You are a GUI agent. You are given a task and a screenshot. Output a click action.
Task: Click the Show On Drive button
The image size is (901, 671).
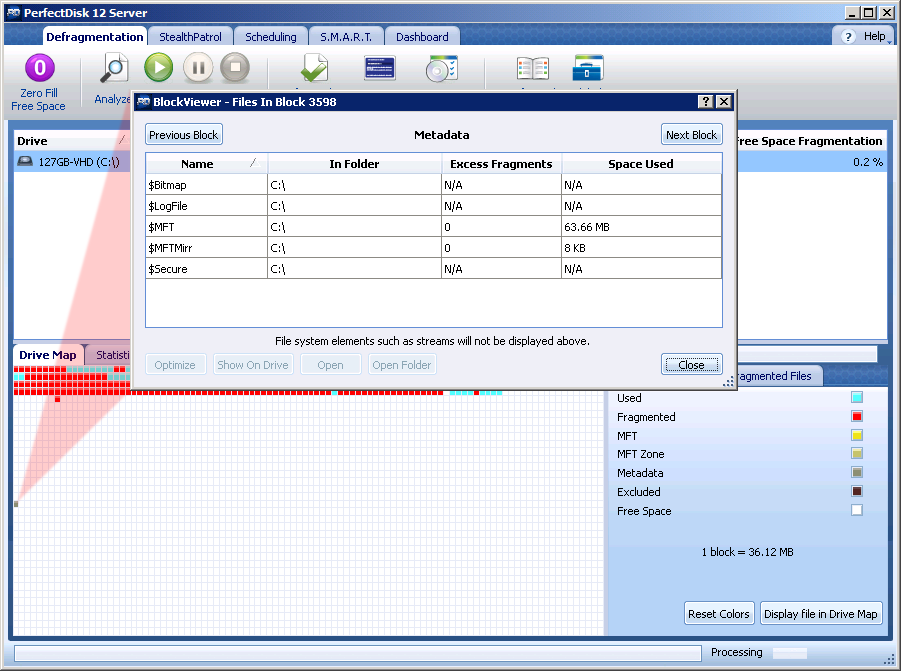tap(253, 365)
